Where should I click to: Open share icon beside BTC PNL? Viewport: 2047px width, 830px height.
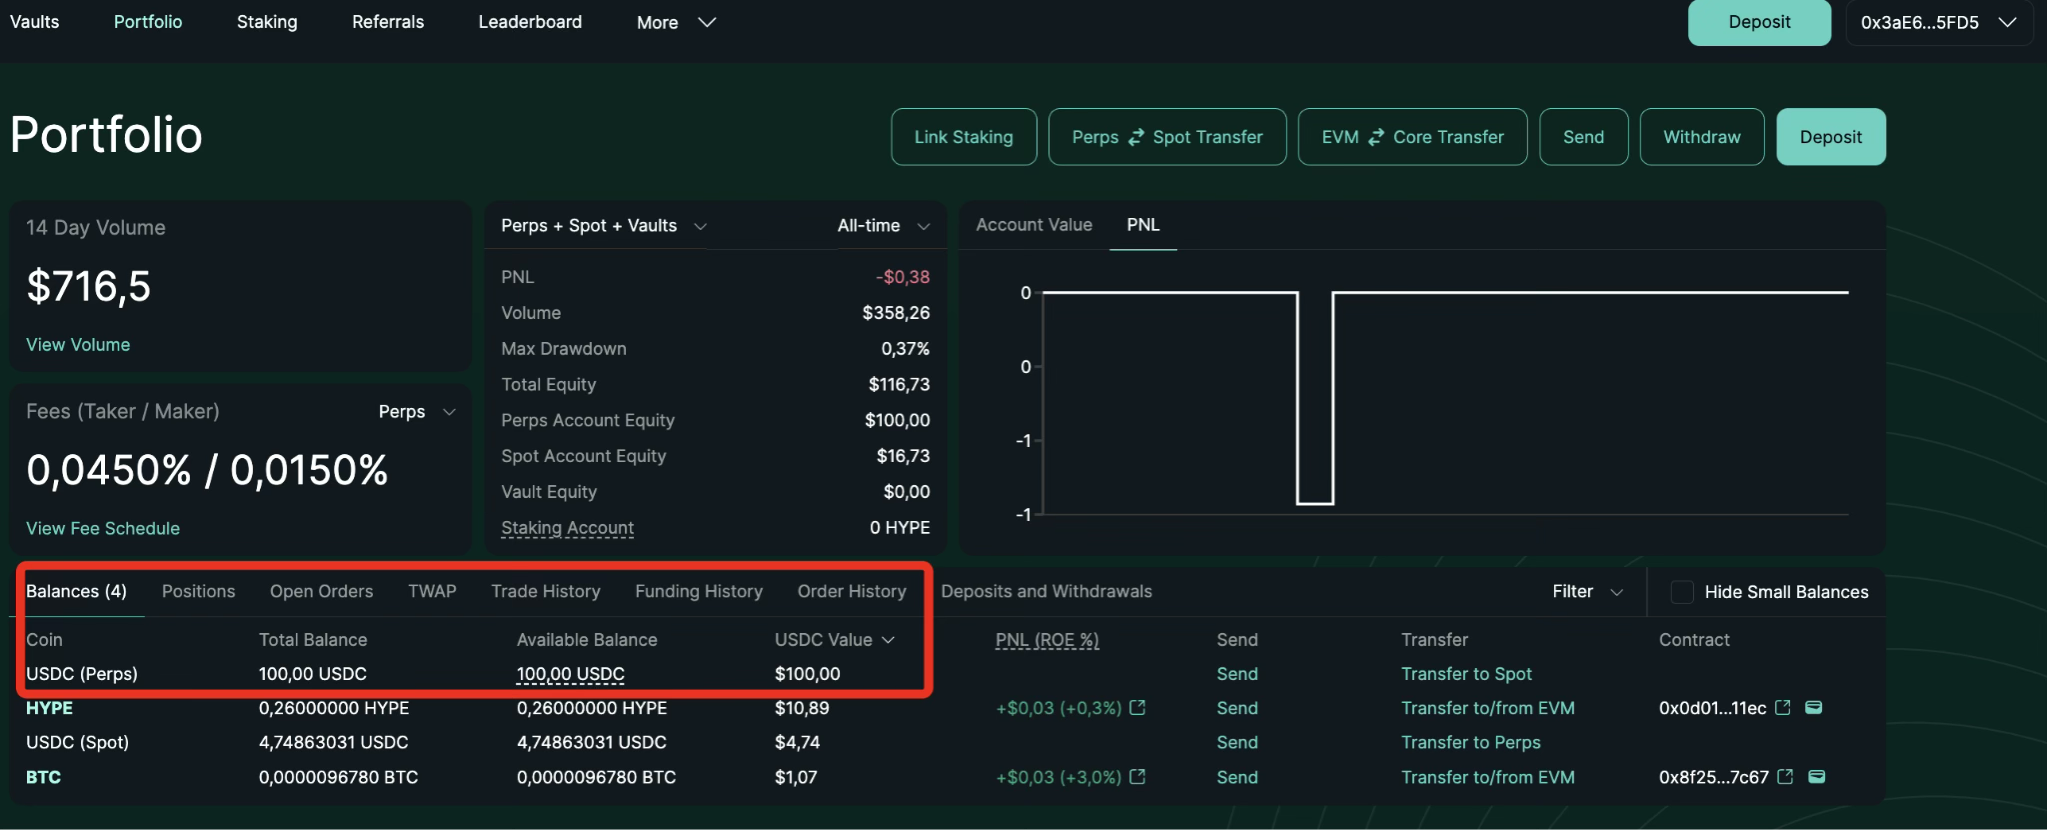point(1137,777)
